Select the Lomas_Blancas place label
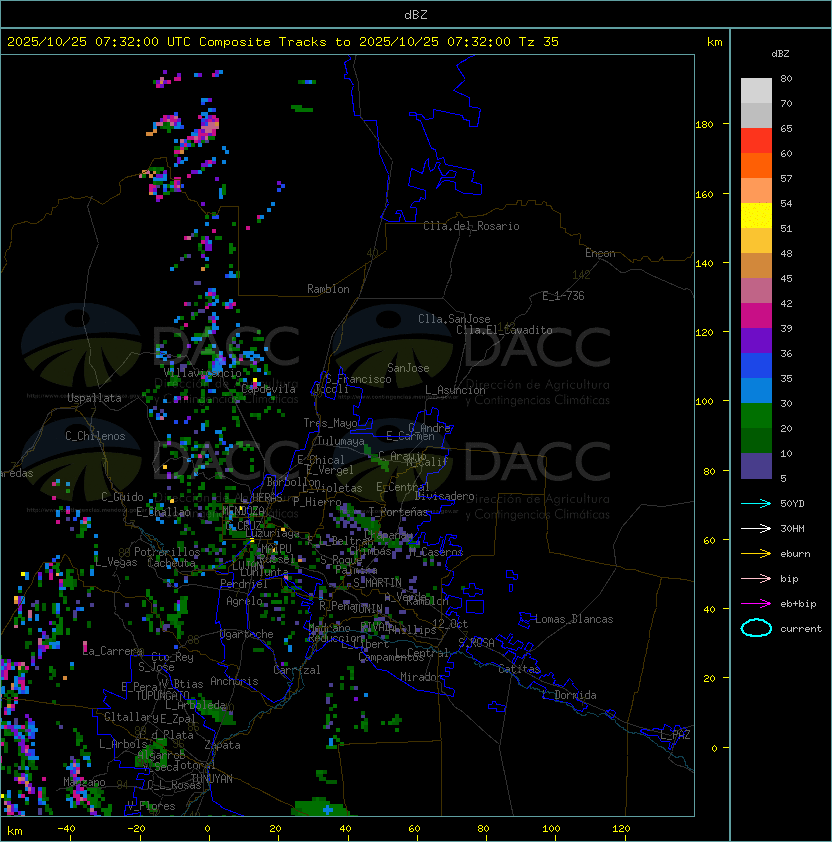 pos(574,619)
